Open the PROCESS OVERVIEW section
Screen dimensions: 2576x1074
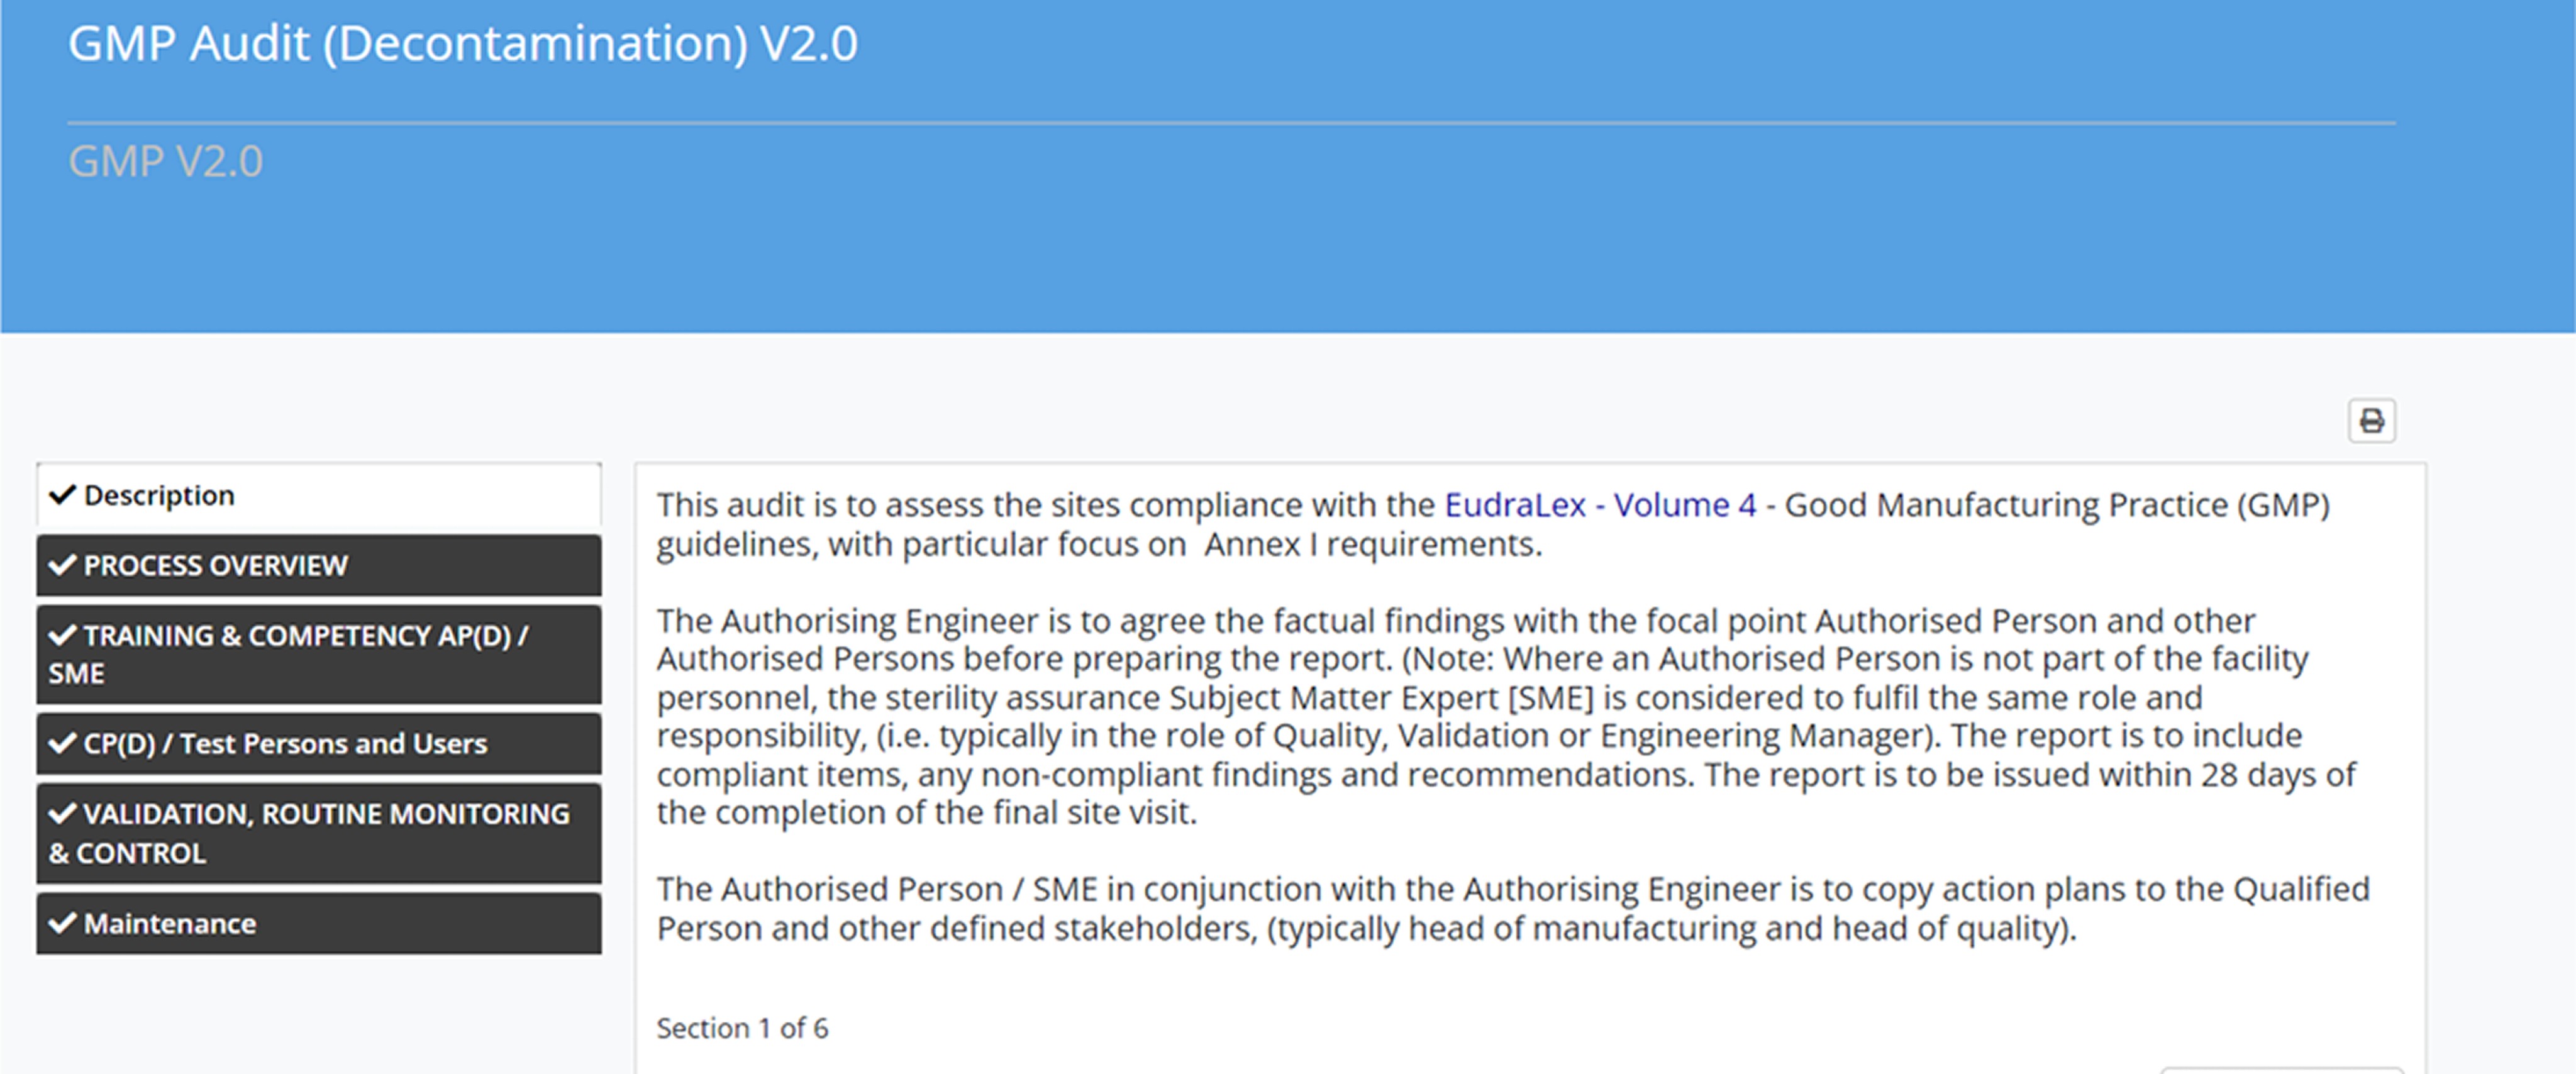tap(318, 566)
